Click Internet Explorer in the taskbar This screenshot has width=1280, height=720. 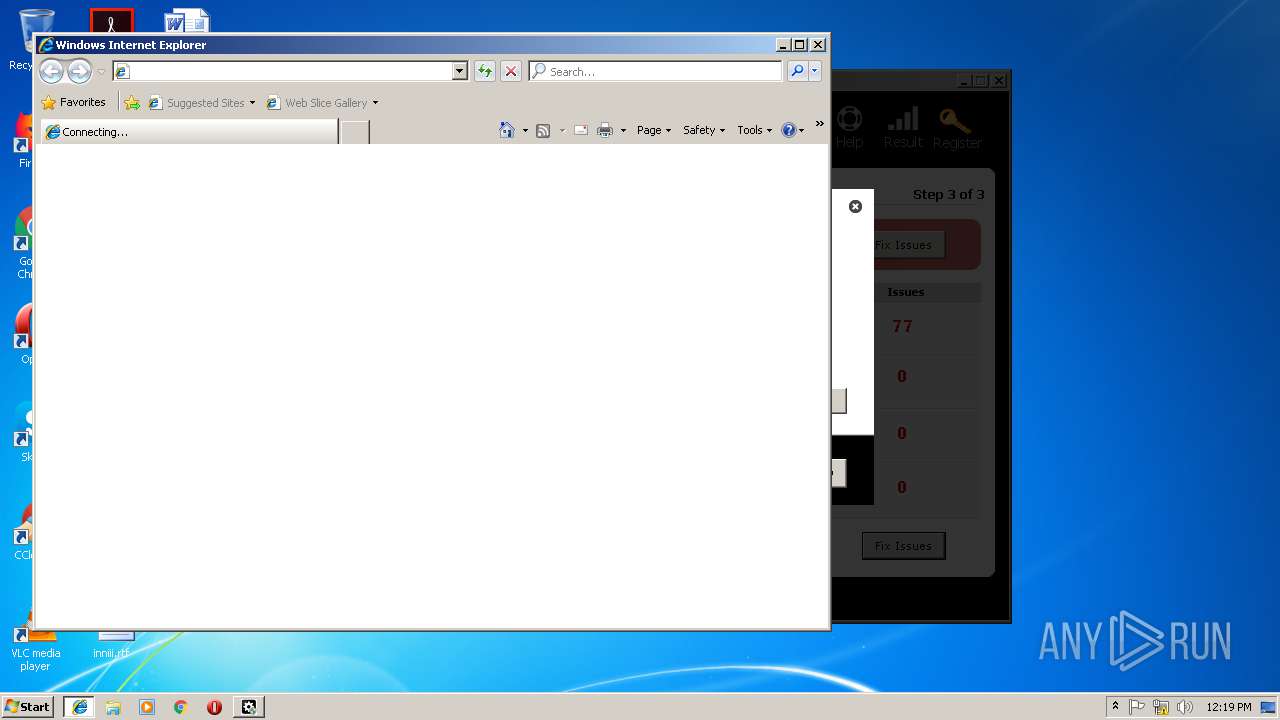79,706
